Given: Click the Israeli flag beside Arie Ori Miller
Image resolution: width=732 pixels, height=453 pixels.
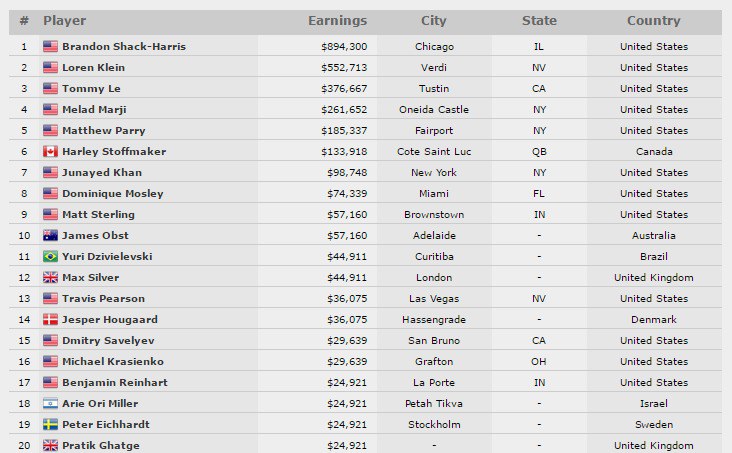Looking at the screenshot, I should click(50, 404).
